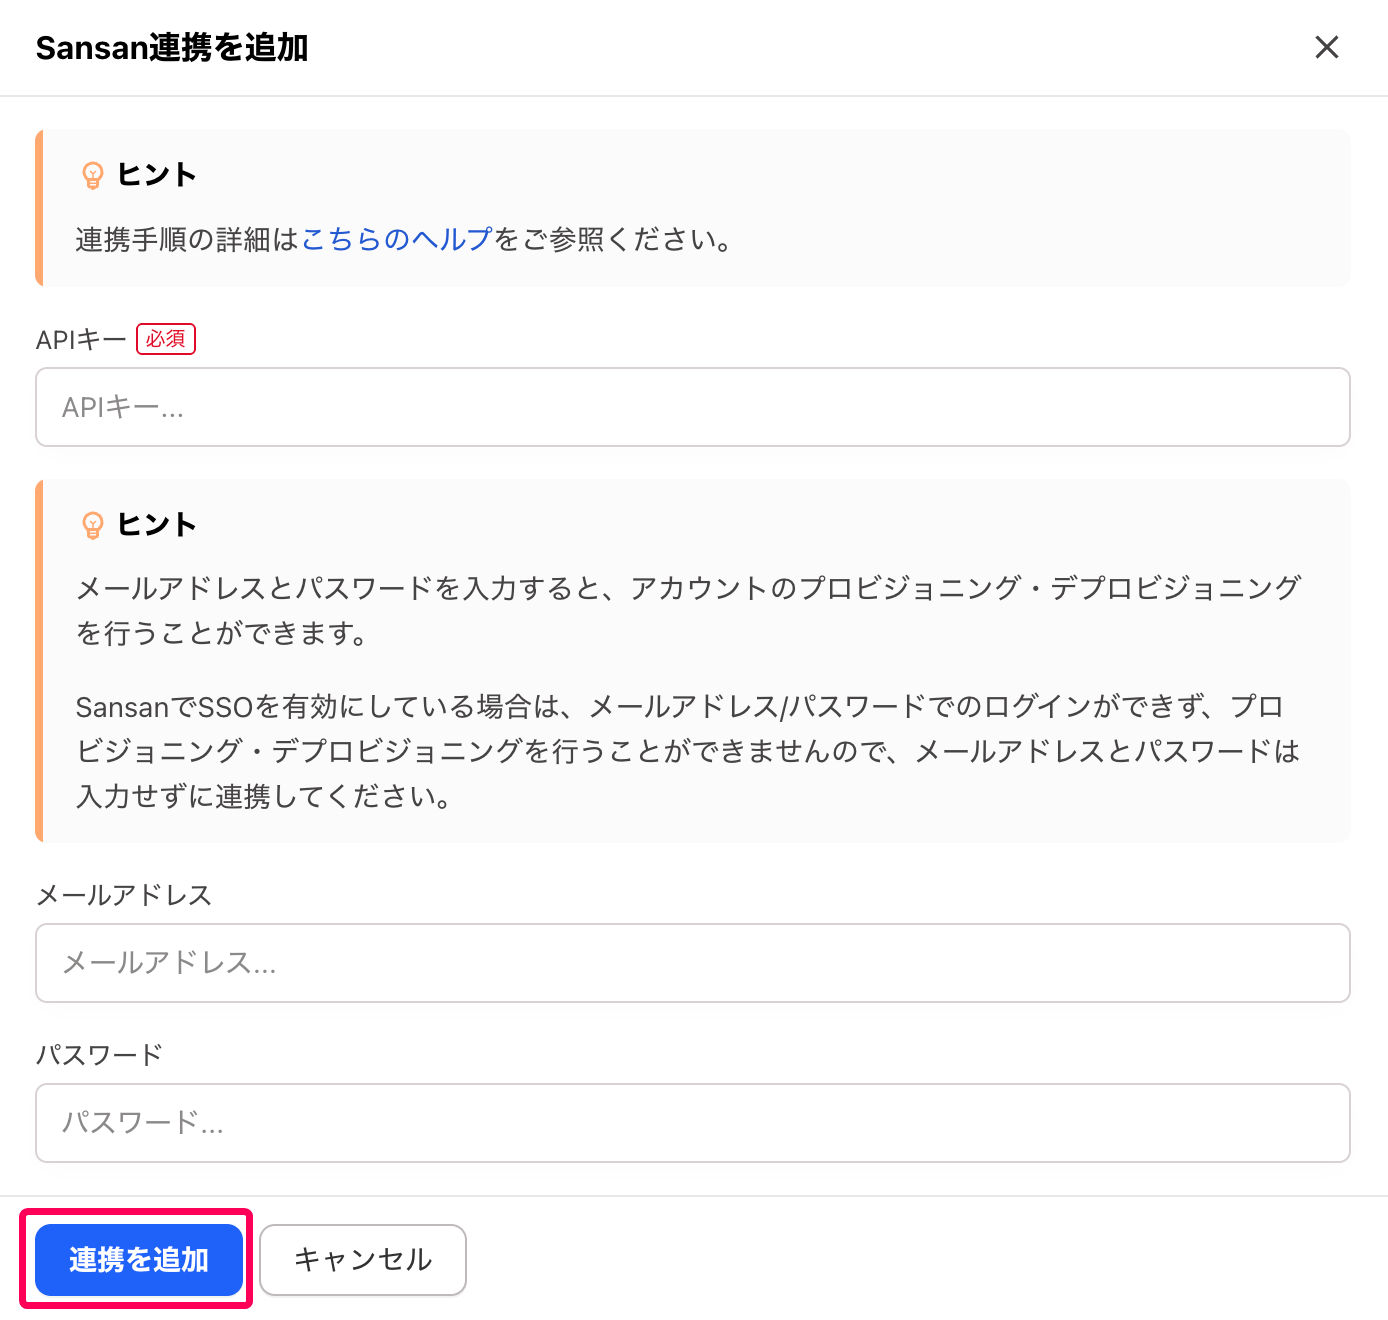This screenshot has height=1320, width=1388.
Task: Focus the APIキー input field
Action: pos(693,407)
